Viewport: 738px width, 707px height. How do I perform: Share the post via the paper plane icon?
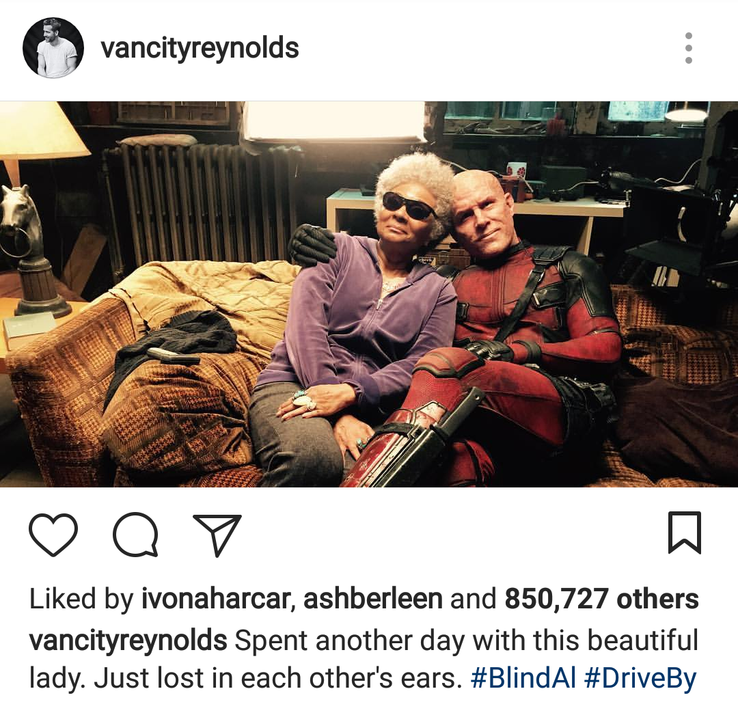point(217,535)
